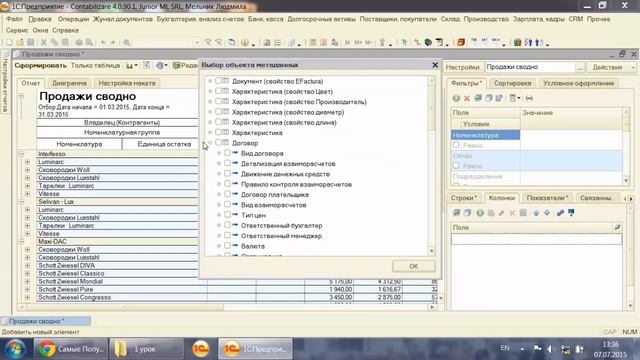Select the Движение денежных средств tree item
This screenshot has height=360, width=640.
285,174
